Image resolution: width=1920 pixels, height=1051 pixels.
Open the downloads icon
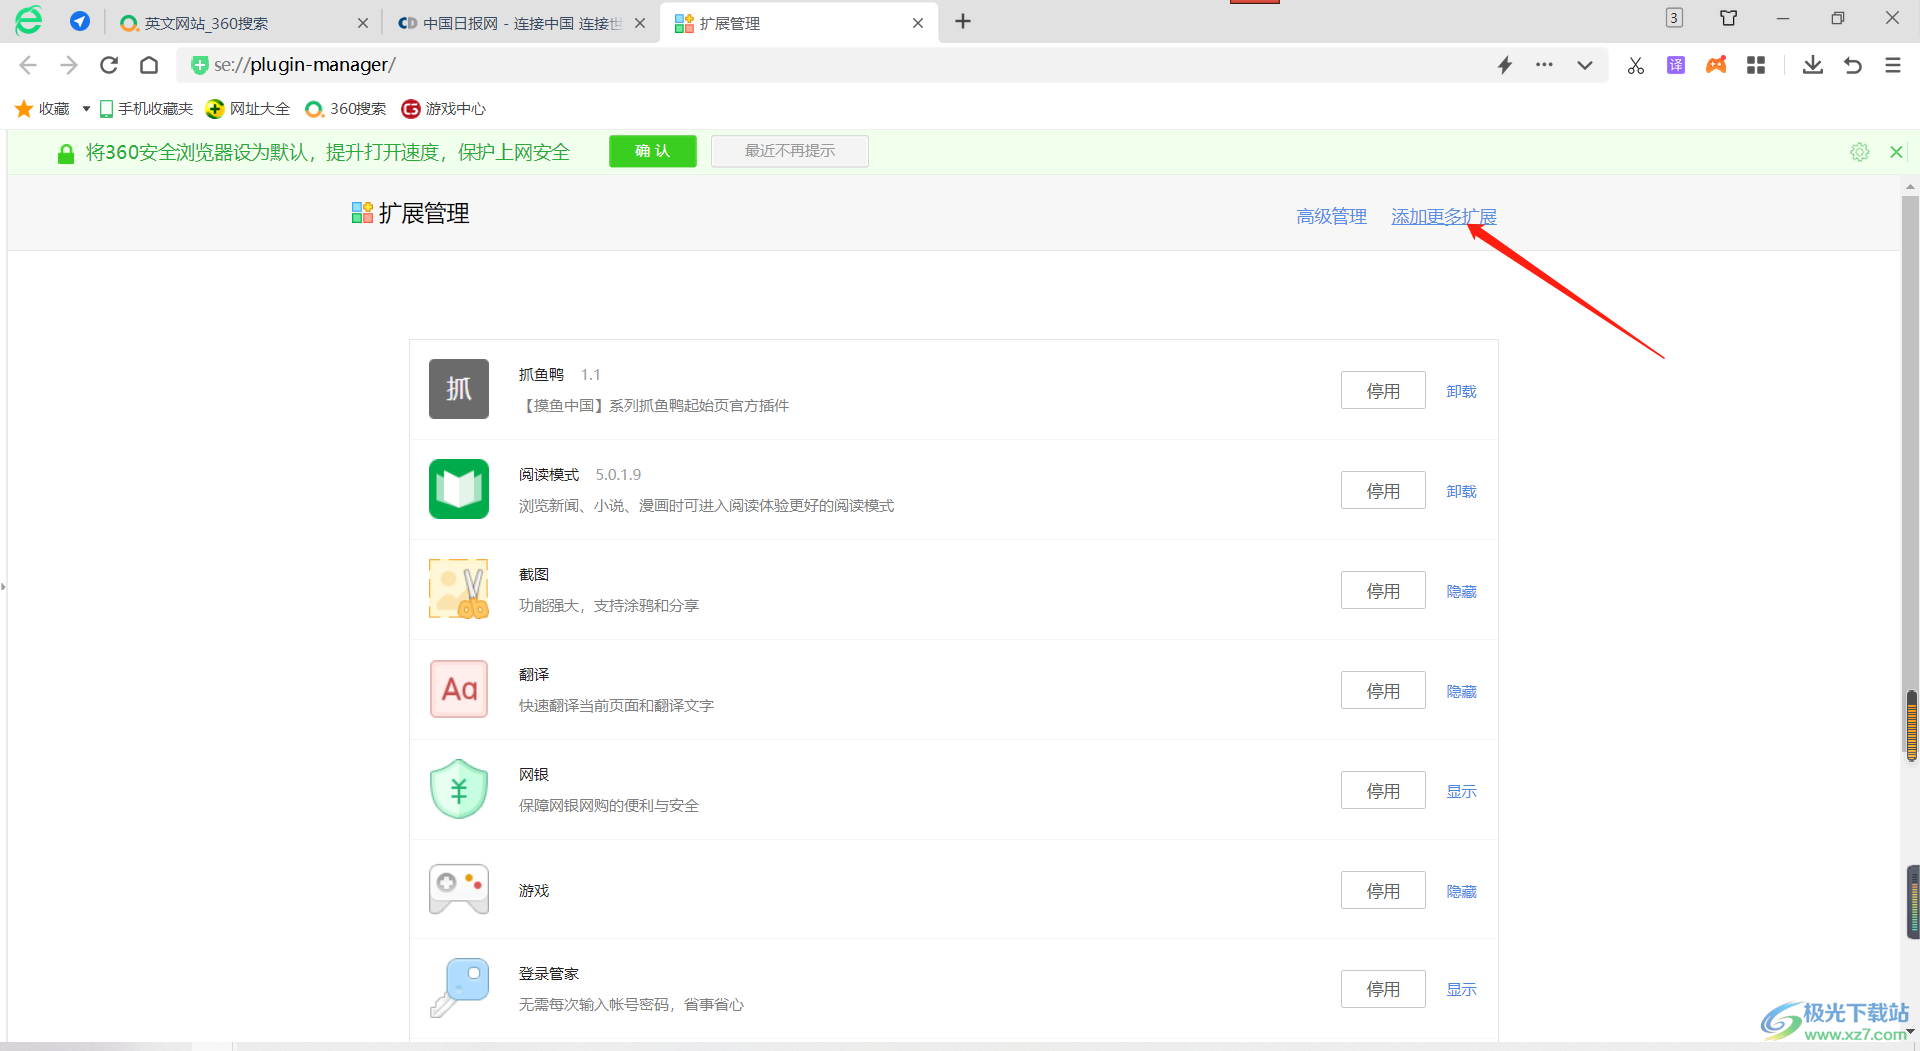pos(1813,65)
